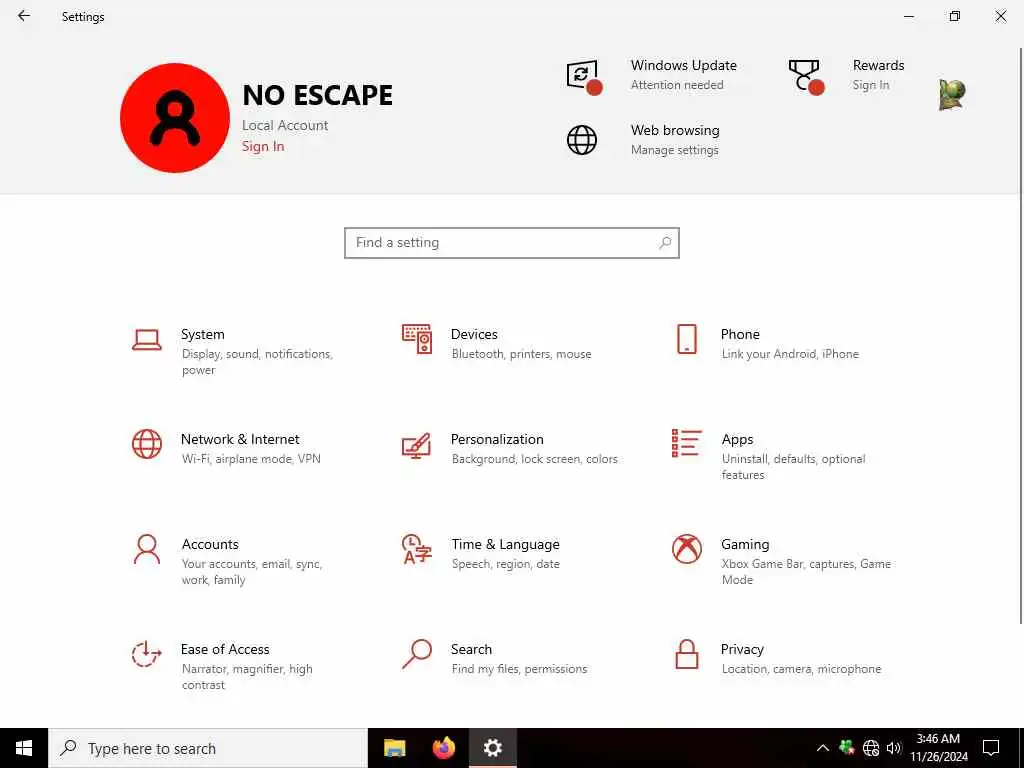Click the small image next to Rewards
The image size is (1024, 768).
click(x=952, y=95)
